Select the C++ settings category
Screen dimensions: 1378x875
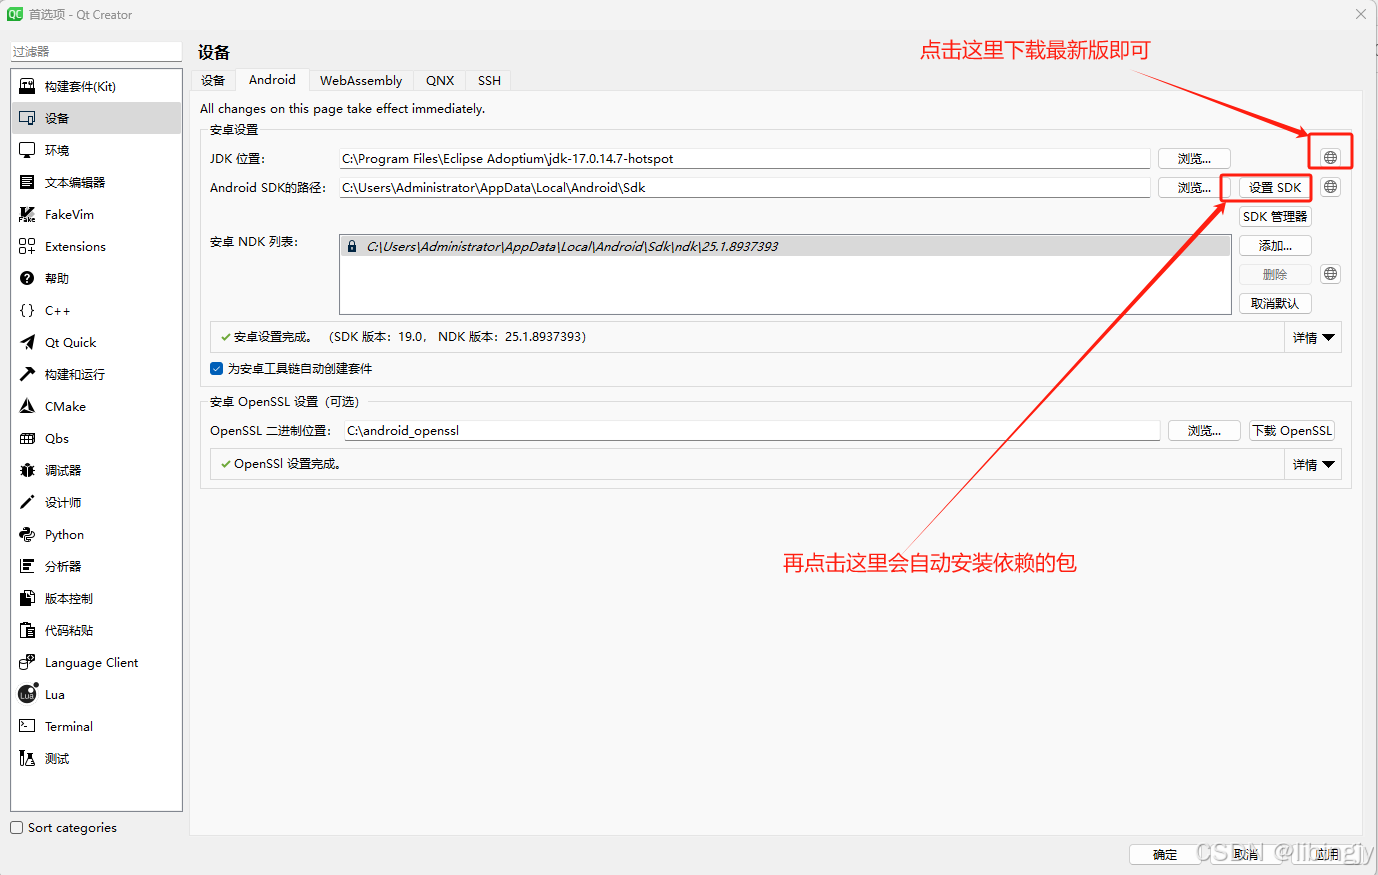click(x=96, y=310)
